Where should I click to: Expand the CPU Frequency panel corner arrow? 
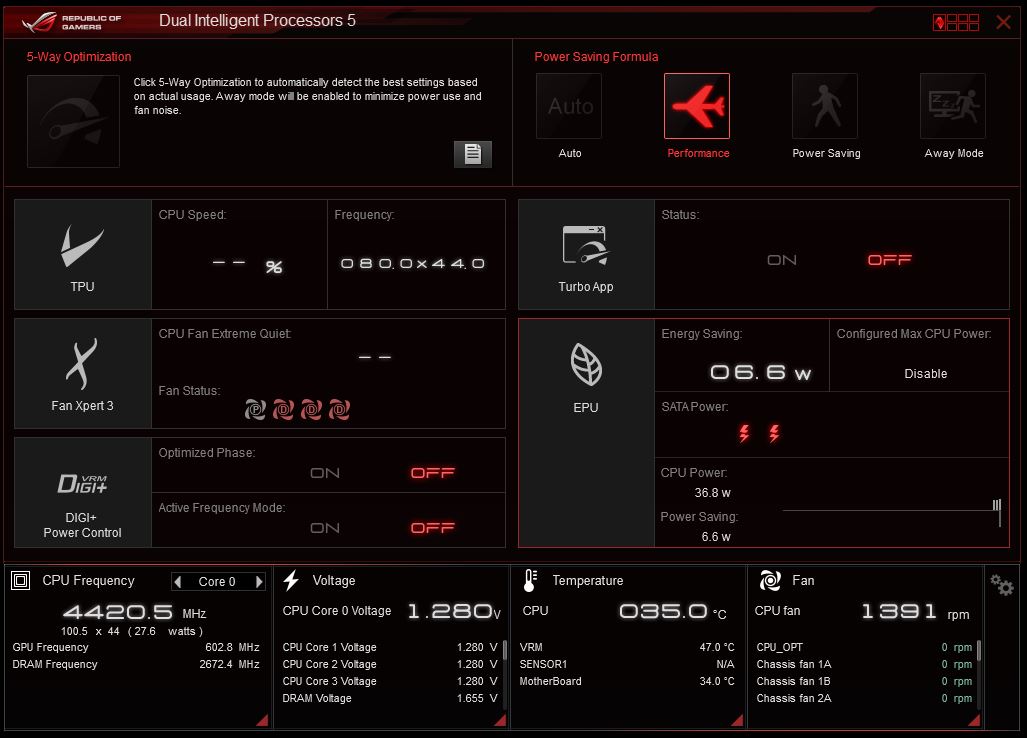point(262,720)
